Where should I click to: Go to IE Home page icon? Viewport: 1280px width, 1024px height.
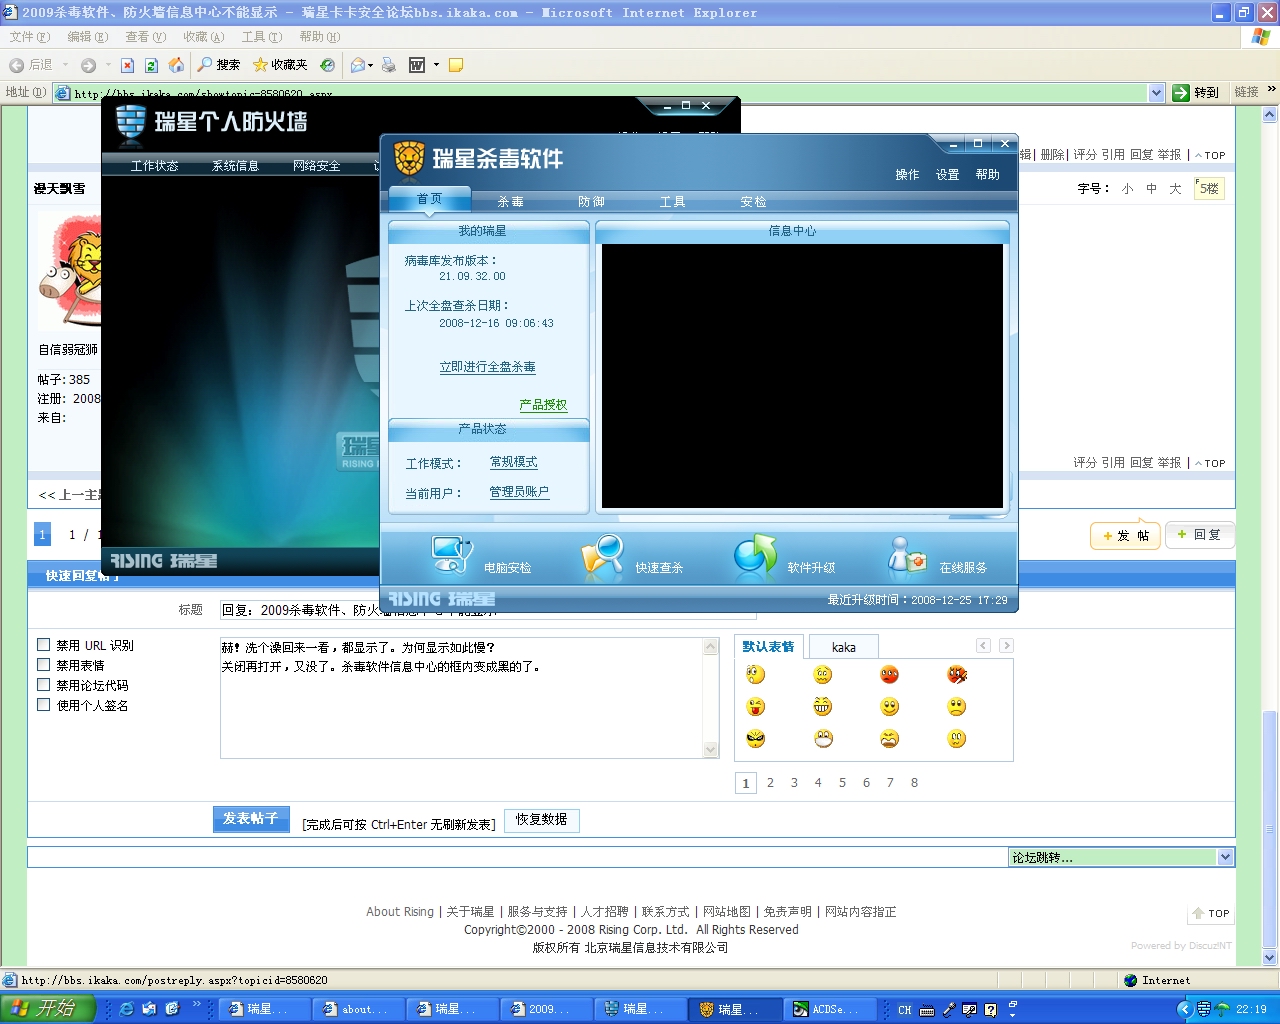[x=176, y=65]
